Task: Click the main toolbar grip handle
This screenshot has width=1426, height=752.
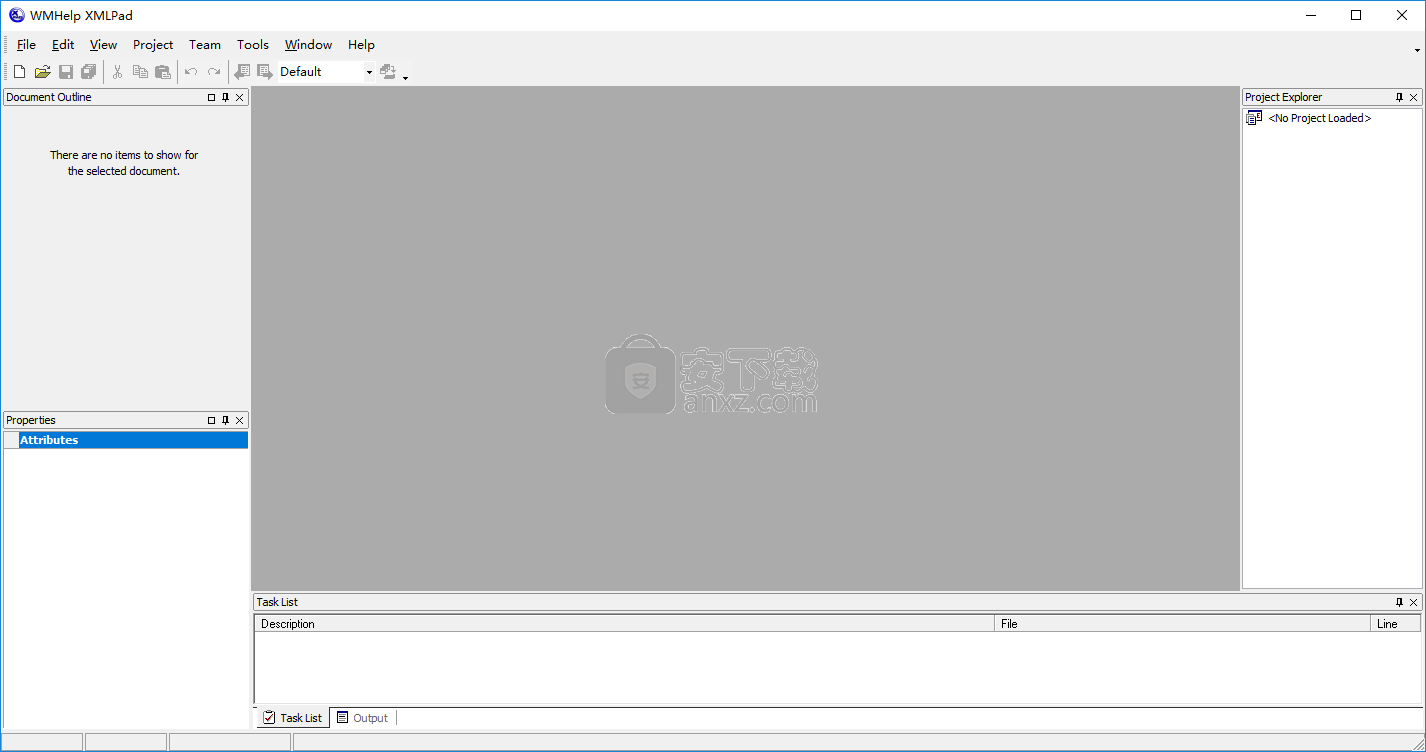Action: click(x=6, y=72)
